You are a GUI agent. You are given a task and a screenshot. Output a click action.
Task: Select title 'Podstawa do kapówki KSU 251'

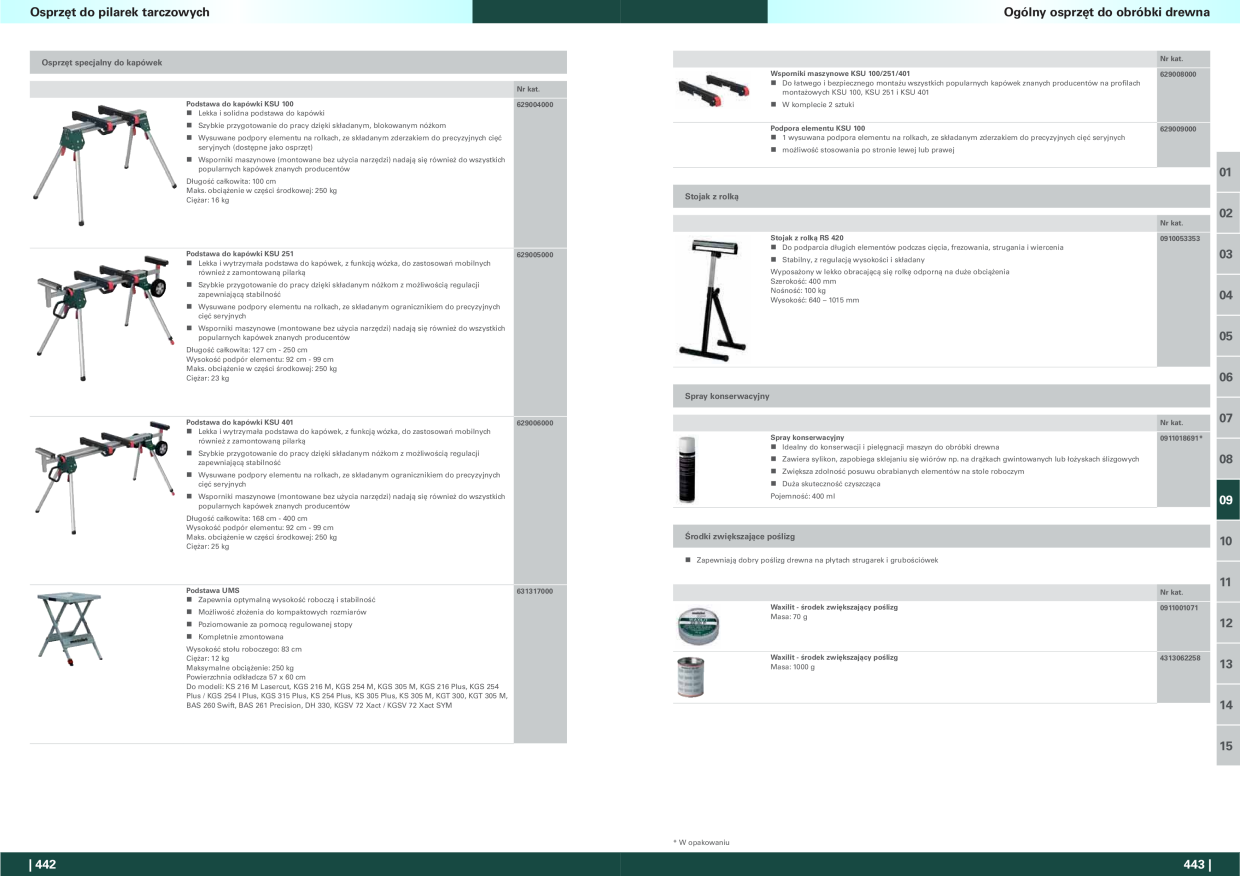240,254
